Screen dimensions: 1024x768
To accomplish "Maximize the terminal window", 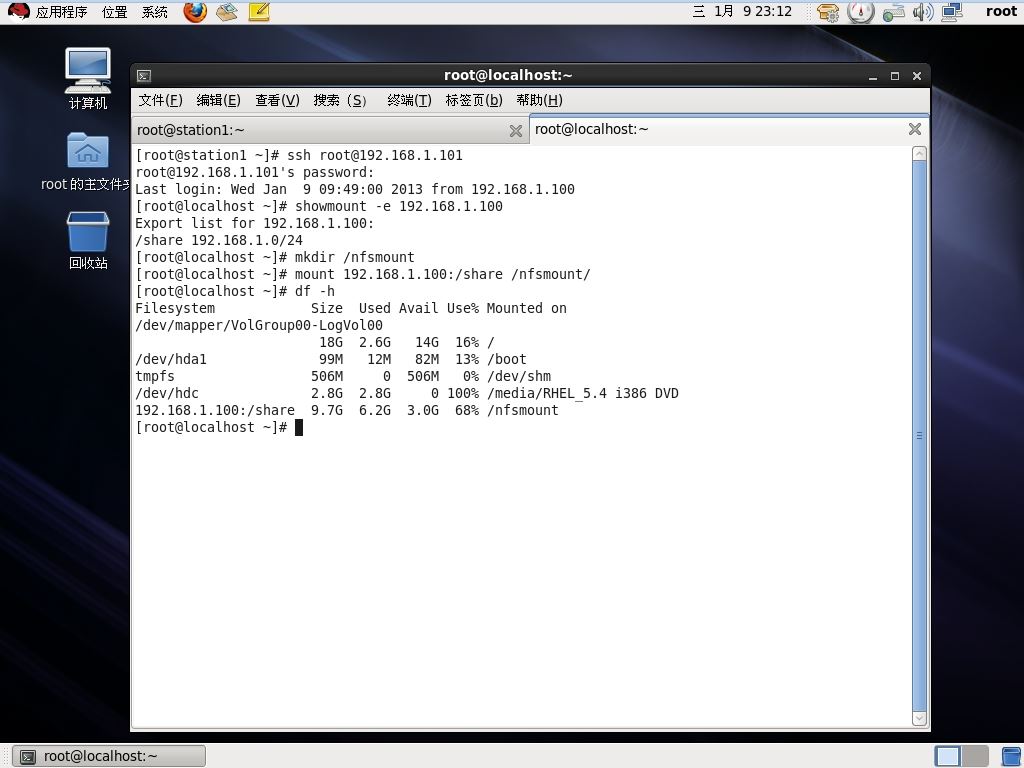I will click(895, 76).
